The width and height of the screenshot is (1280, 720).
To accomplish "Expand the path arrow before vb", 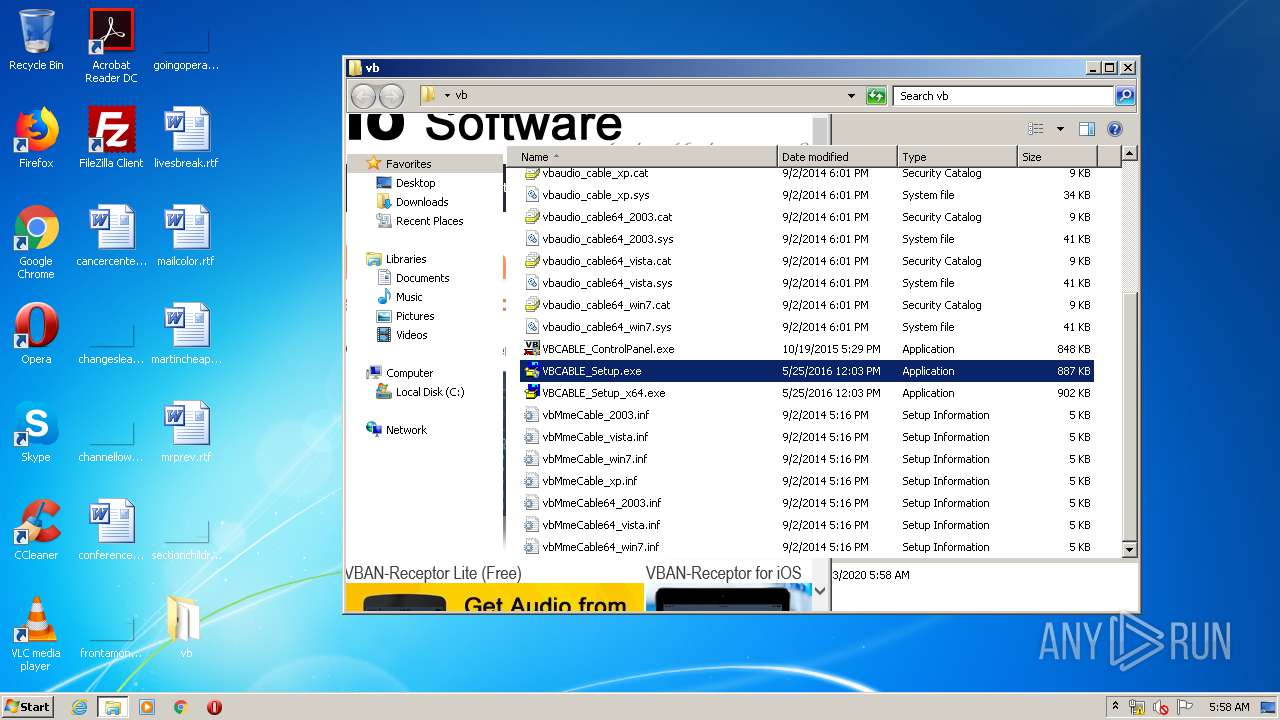I will [448, 96].
